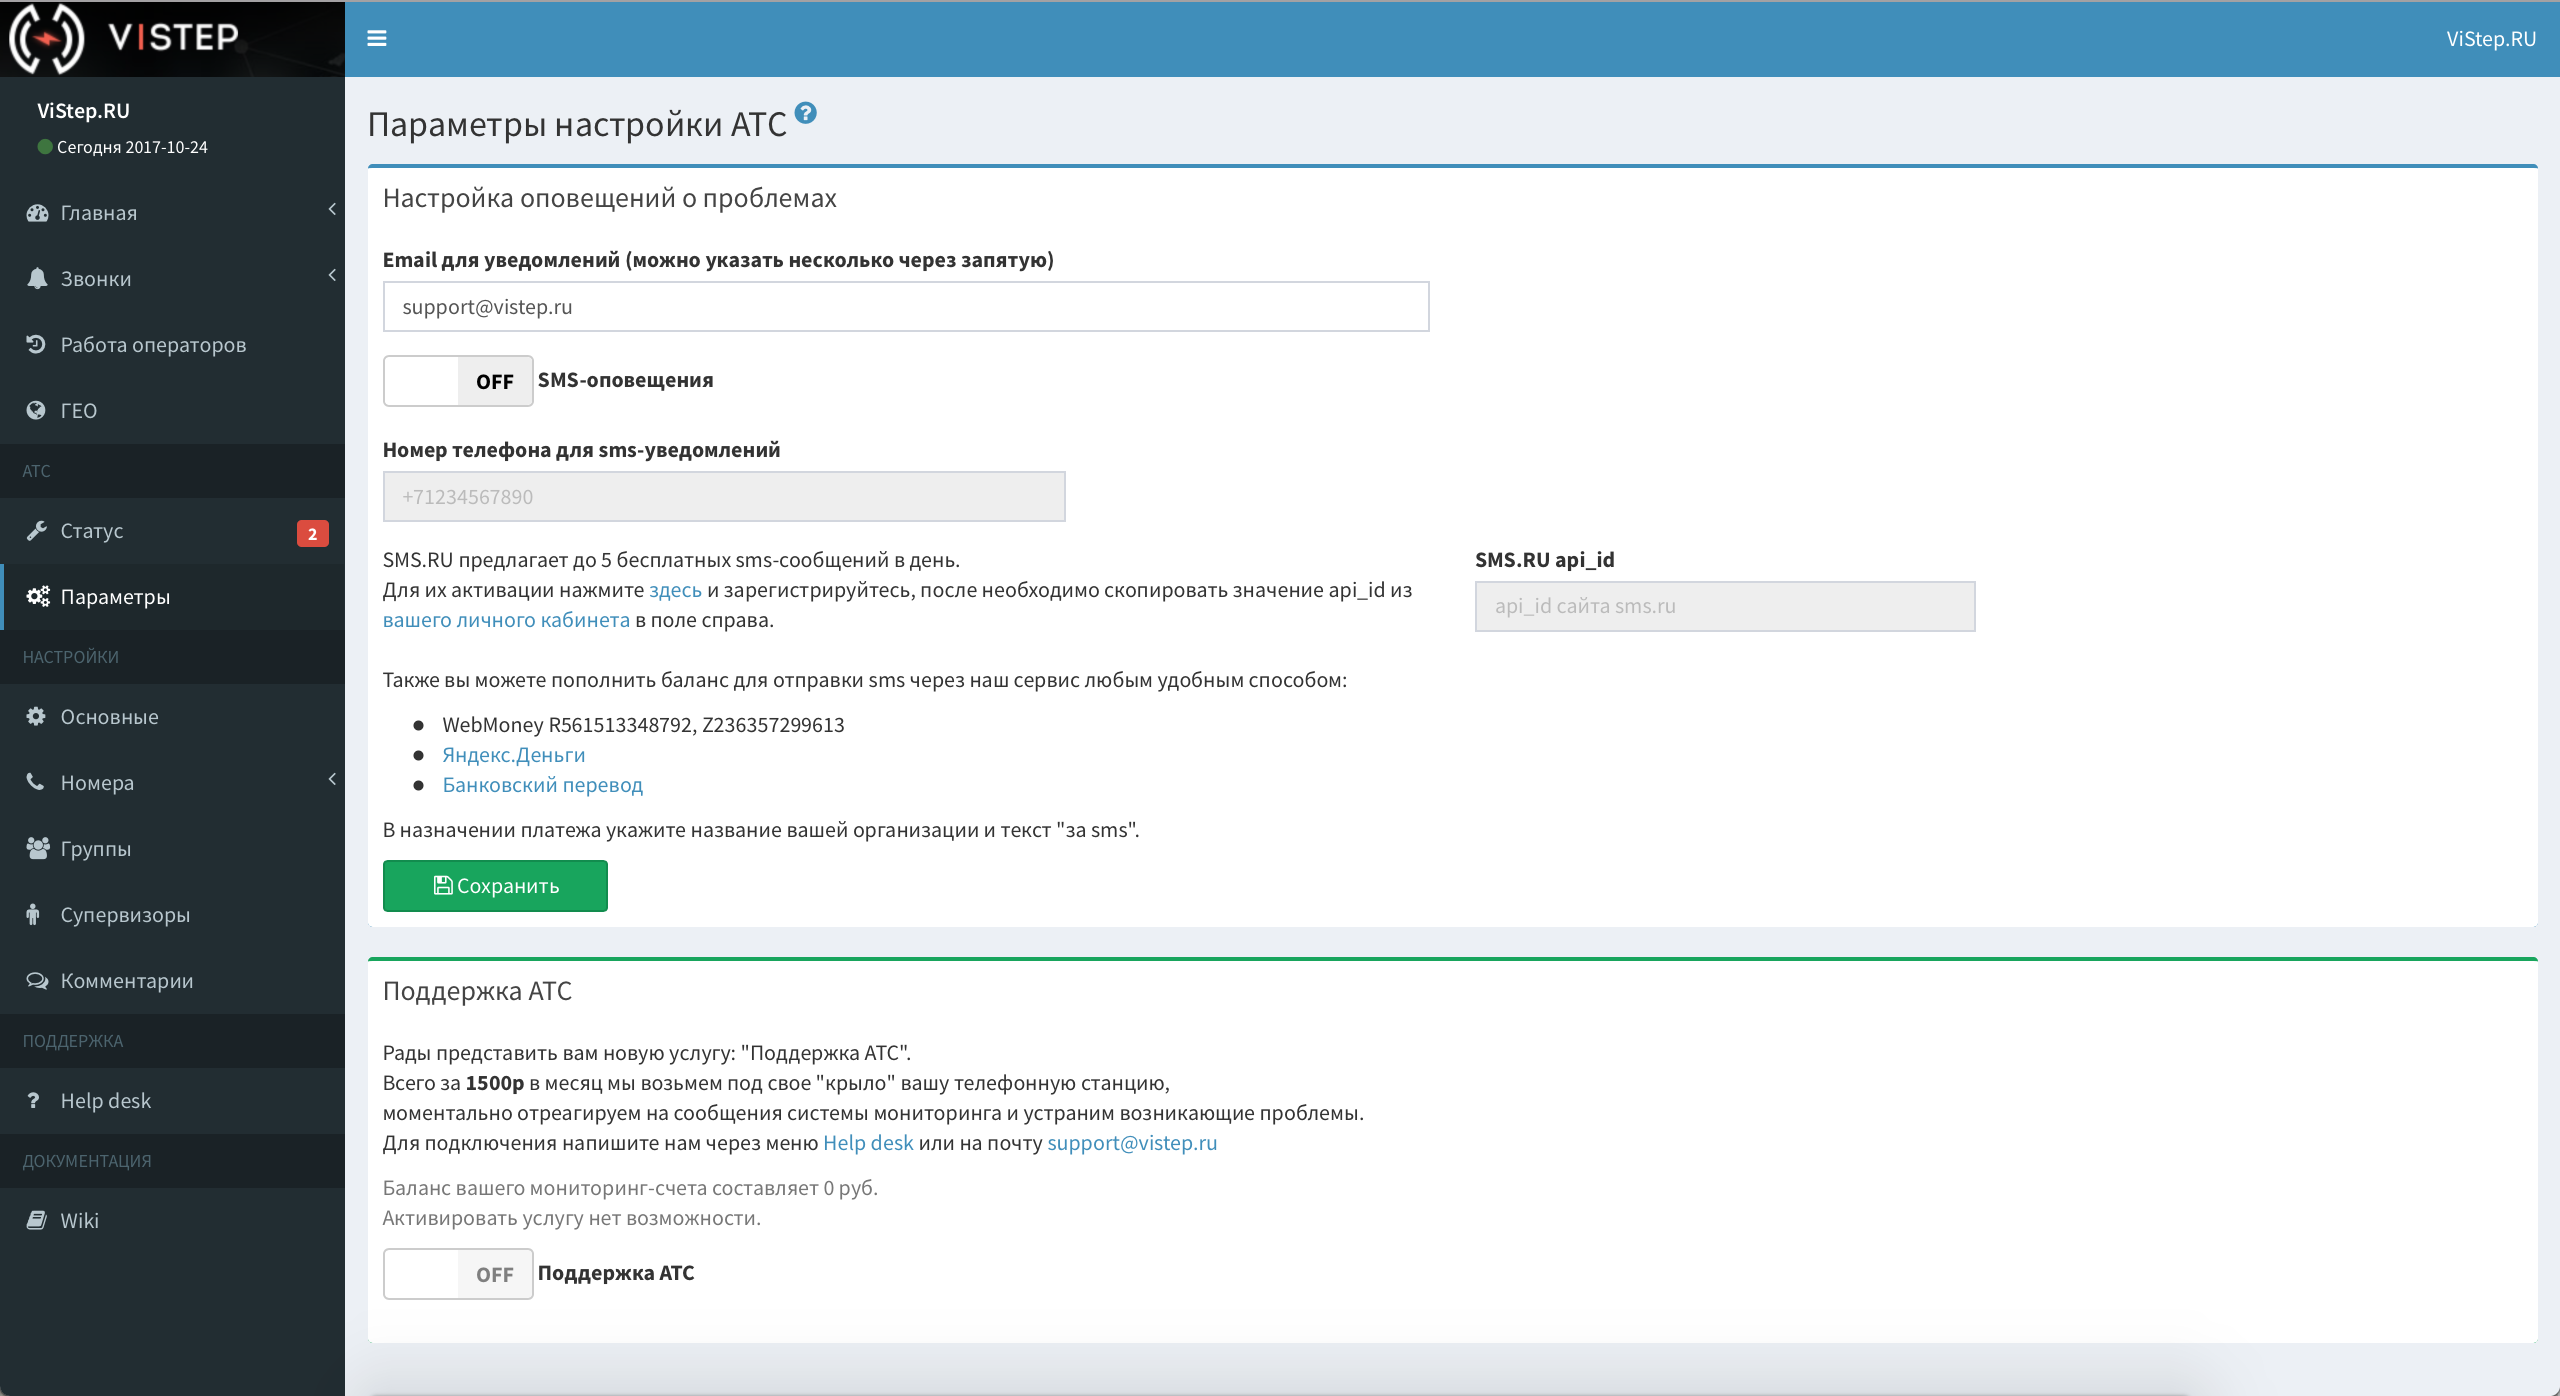Click the Комментарии chat bubbles icon
This screenshot has height=1396, width=2560.
pyautogui.click(x=37, y=980)
